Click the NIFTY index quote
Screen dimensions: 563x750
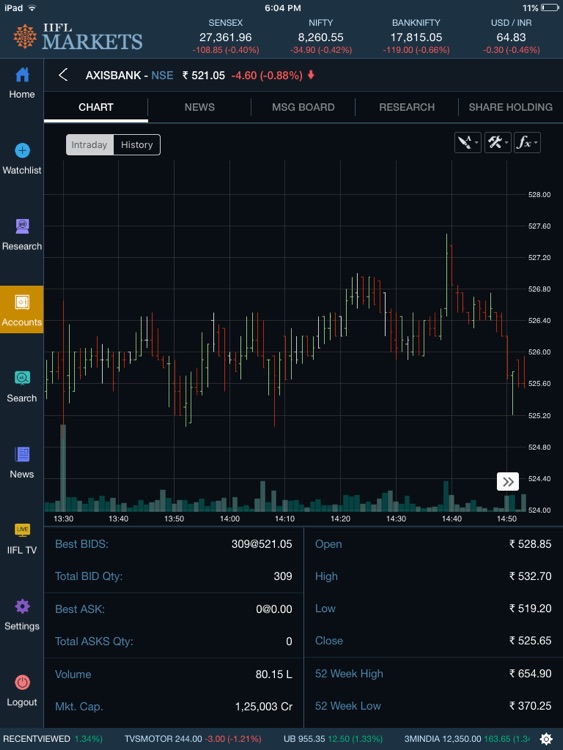pos(320,36)
